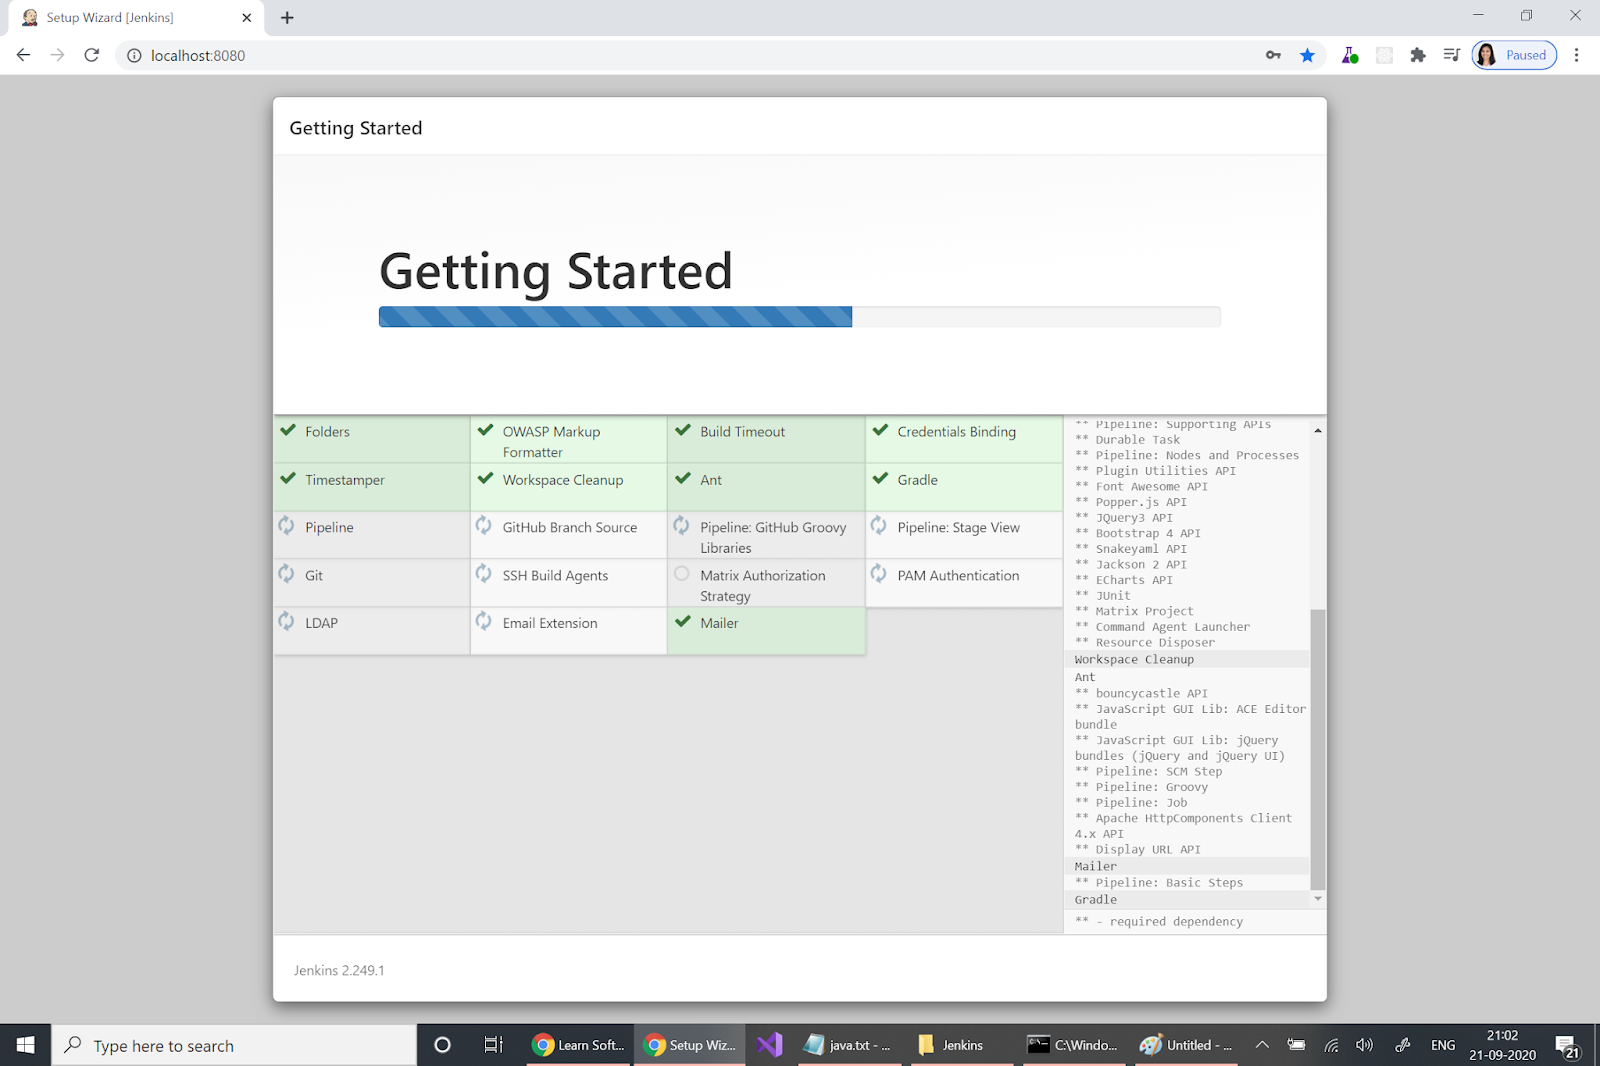Click the 'Pipeline: Basic Steps' log line

(1169, 883)
